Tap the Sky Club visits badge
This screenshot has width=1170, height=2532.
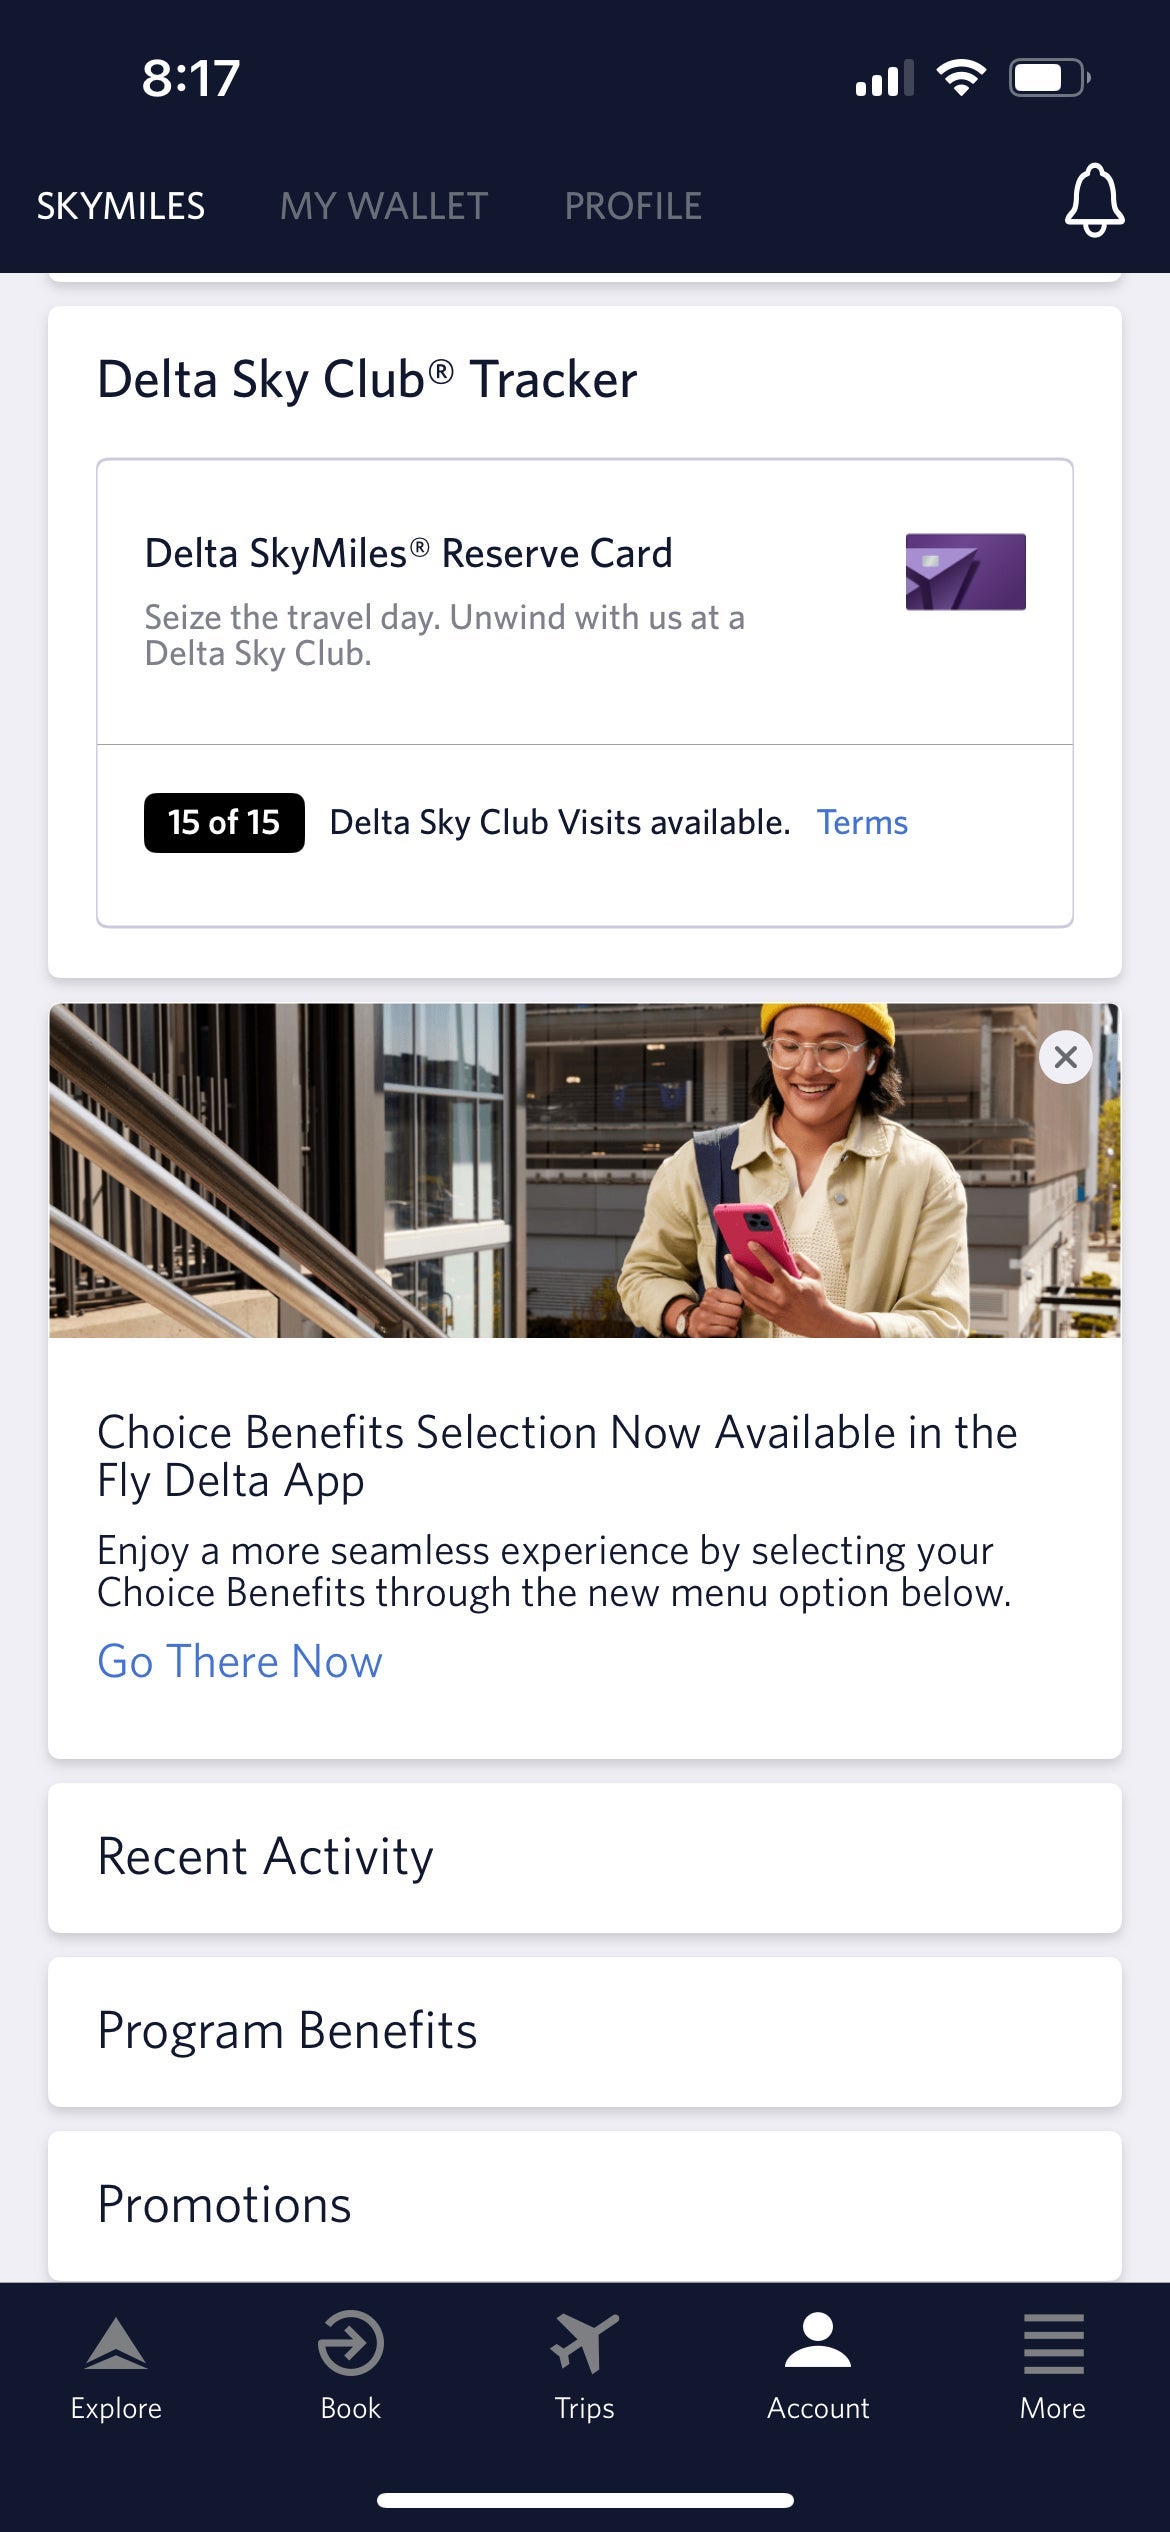222,822
